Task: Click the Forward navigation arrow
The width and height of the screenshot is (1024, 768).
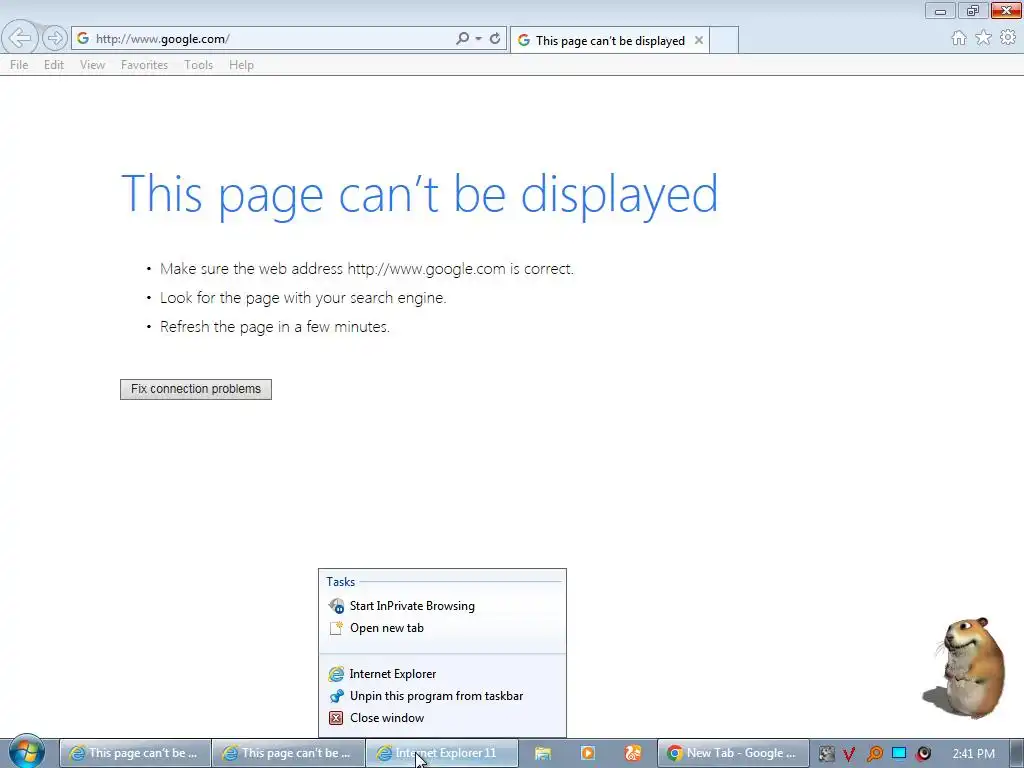Action: coord(55,38)
